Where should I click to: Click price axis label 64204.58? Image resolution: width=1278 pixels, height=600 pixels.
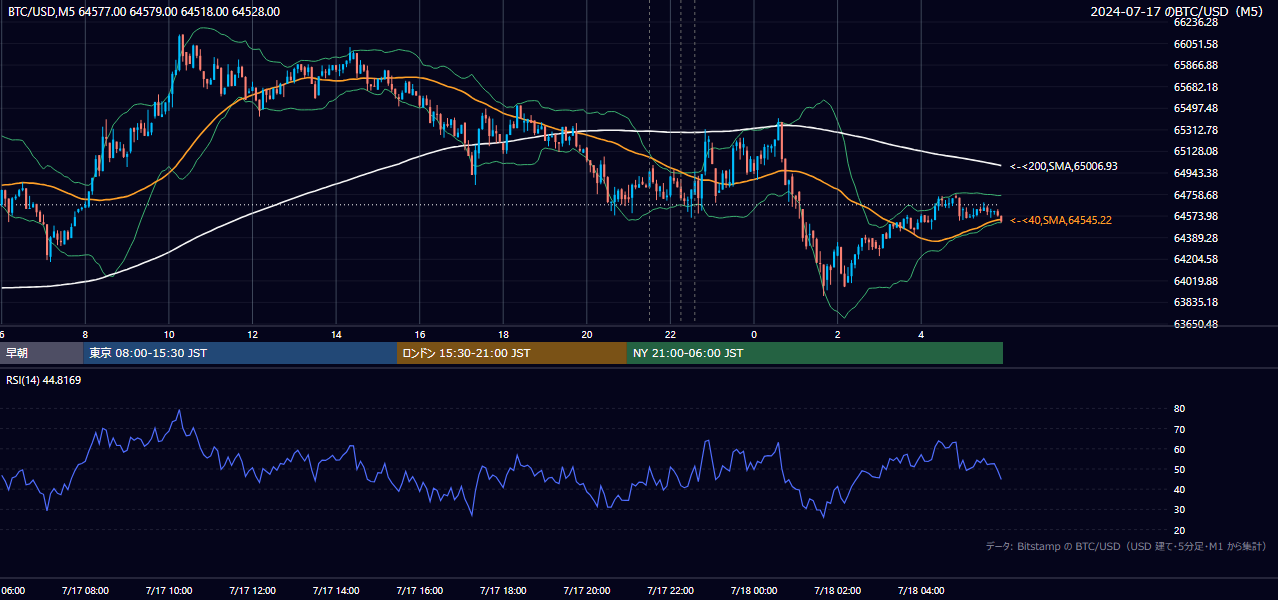(1196, 259)
